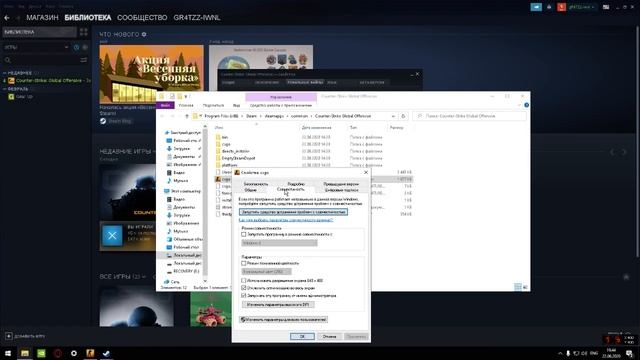Toggle the Run as administrator checkbox (Запускать от имени администратора)
Viewport: 640px width, 360px height.
(244, 295)
